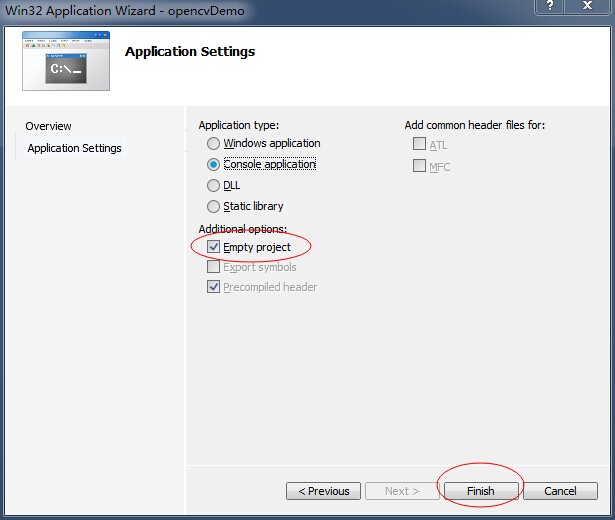Select the Windows application radio button

tap(213, 144)
